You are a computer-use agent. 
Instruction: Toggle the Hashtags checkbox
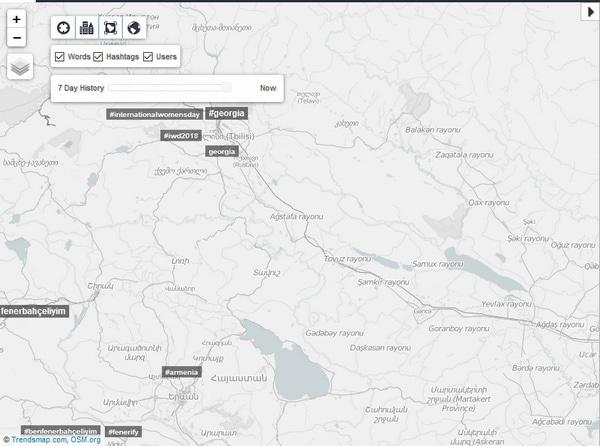click(x=98, y=57)
